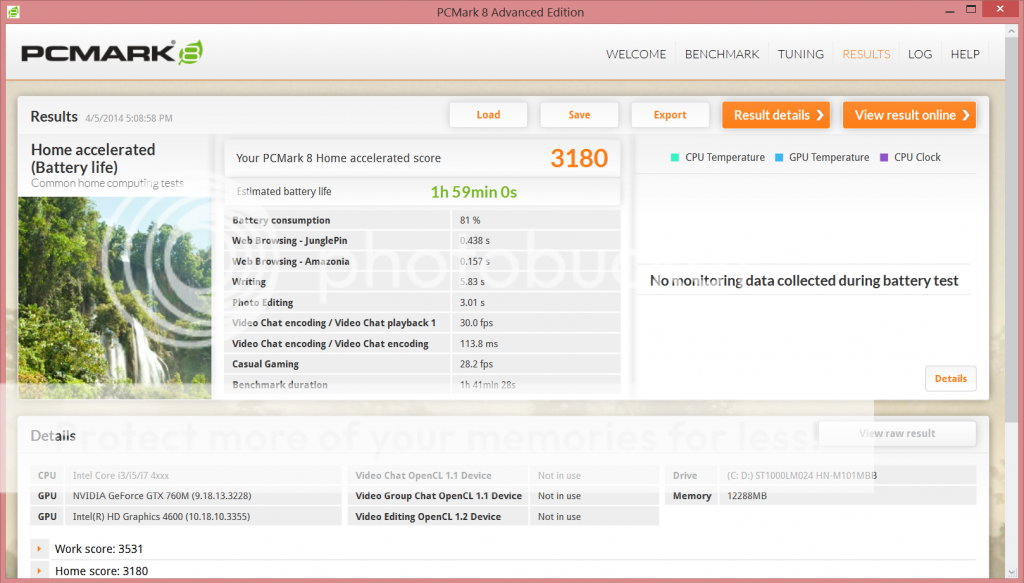Click the PCMark 8 logo

click(x=112, y=54)
